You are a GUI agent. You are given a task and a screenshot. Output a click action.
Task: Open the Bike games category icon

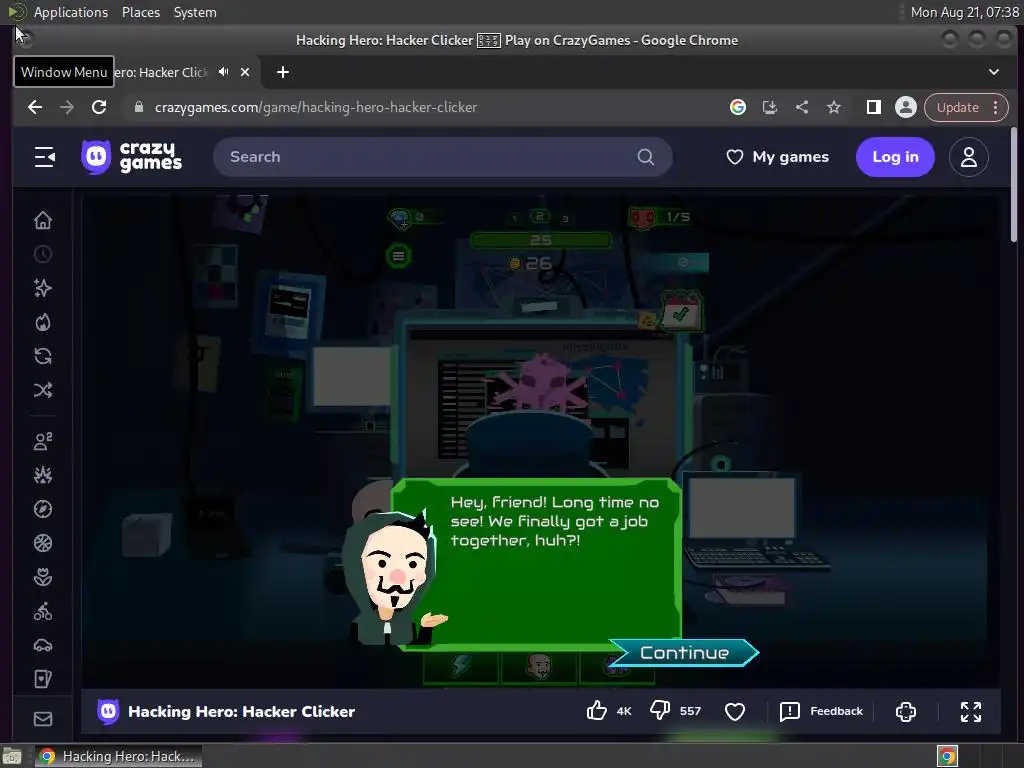point(43,612)
